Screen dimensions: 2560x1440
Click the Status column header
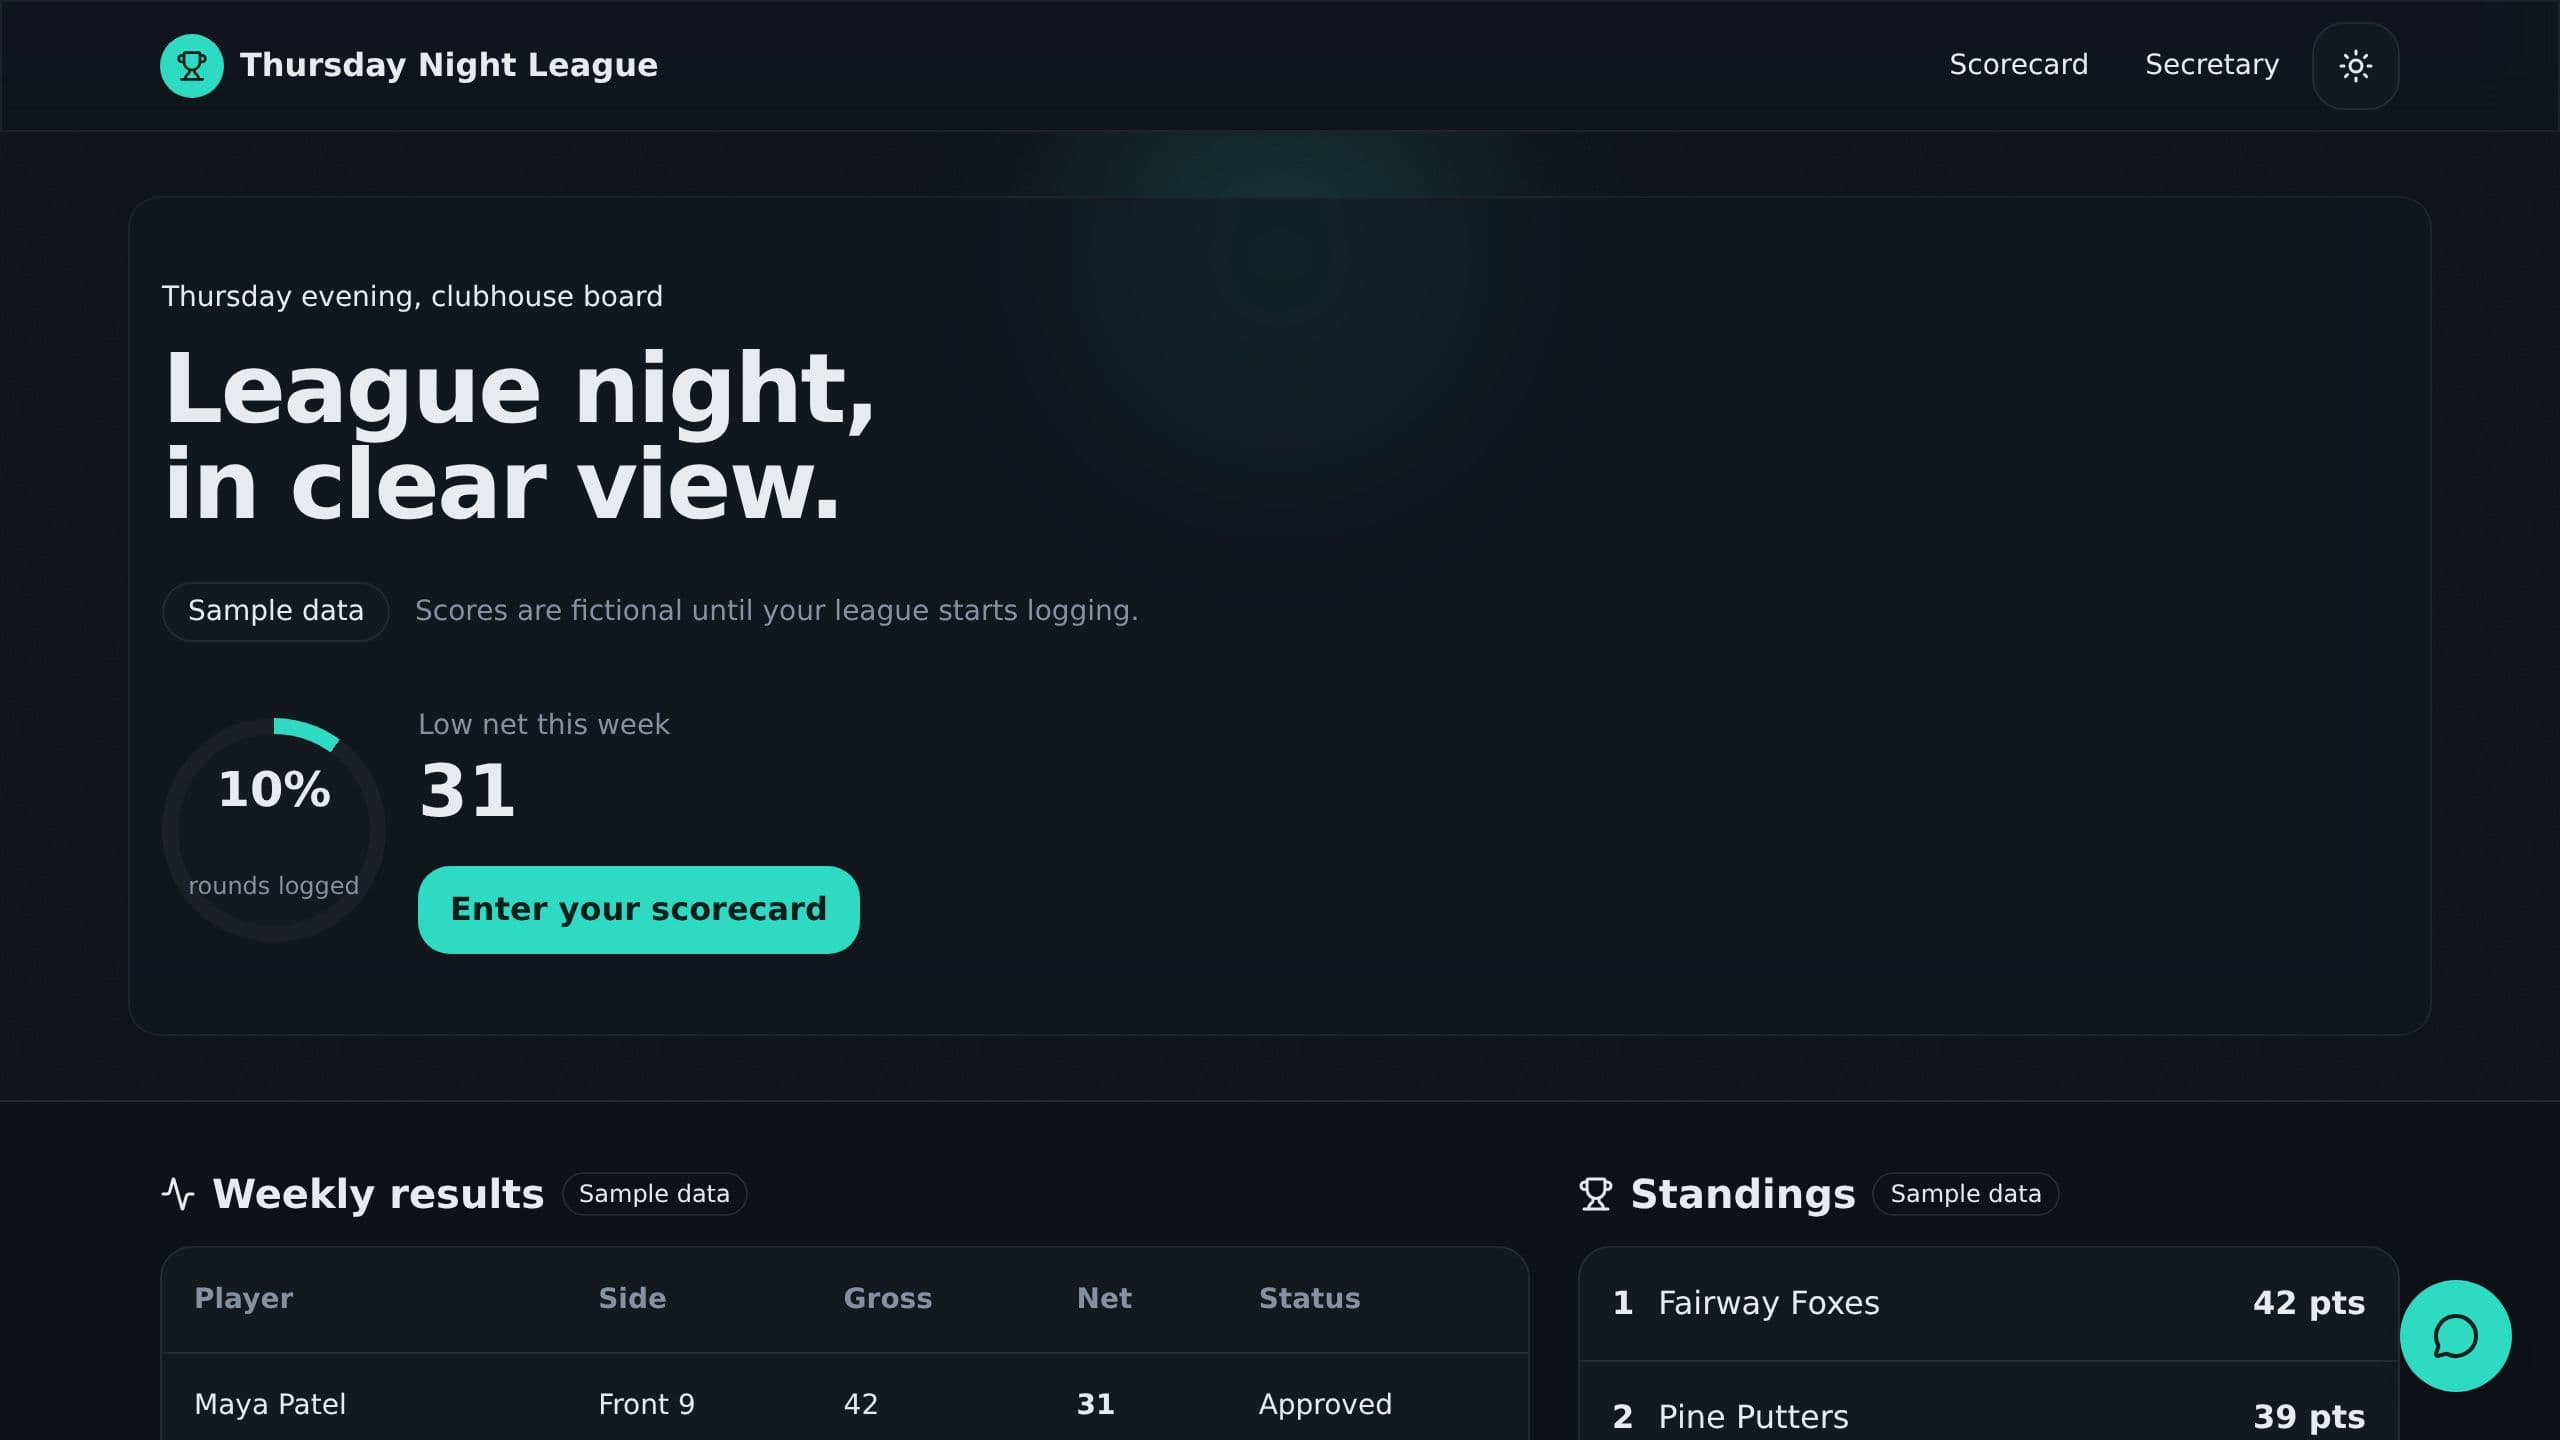coord(1309,1298)
